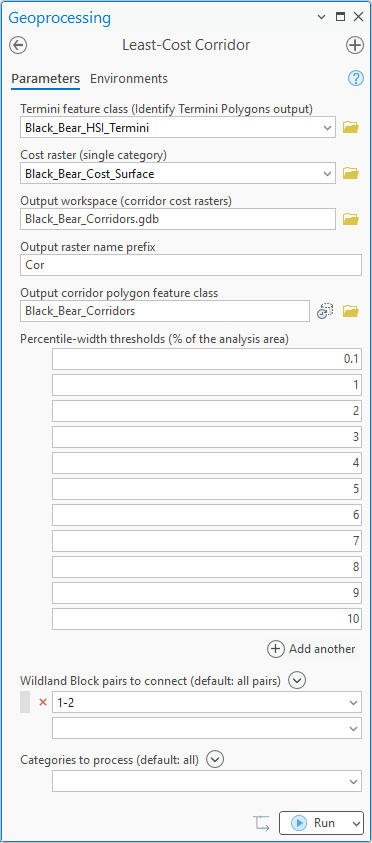Click the batch/schedule icon next to Run
The image size is (372, 843).
[x=262, y=823]
